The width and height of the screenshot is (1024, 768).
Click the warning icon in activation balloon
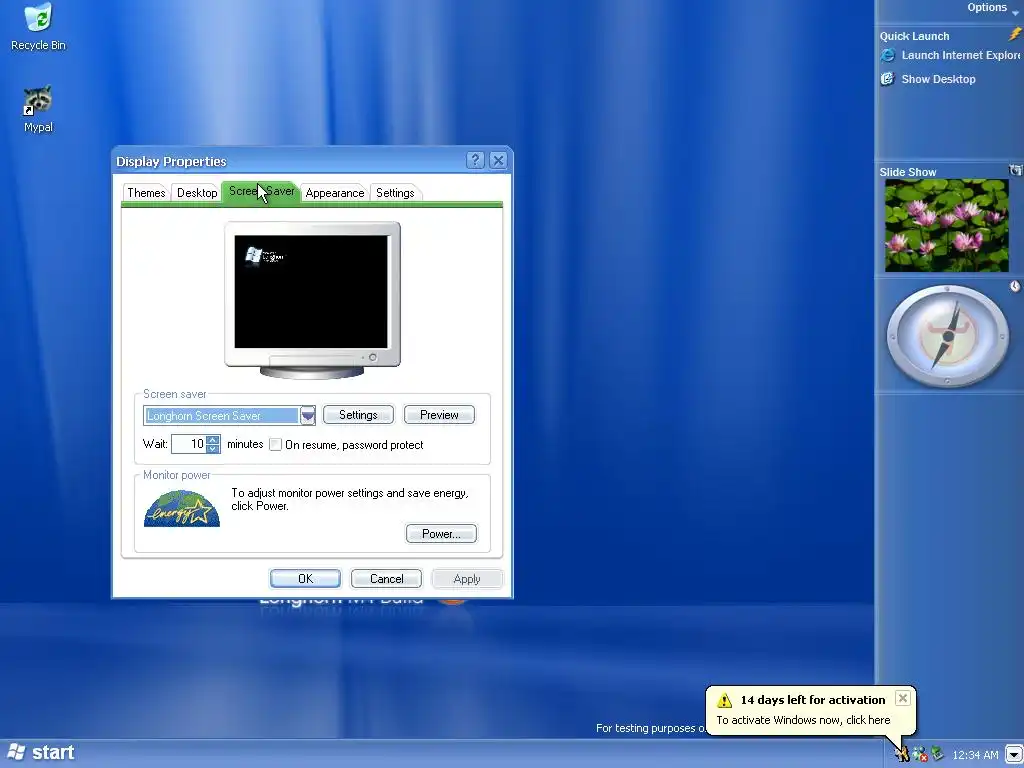(724, 701)
